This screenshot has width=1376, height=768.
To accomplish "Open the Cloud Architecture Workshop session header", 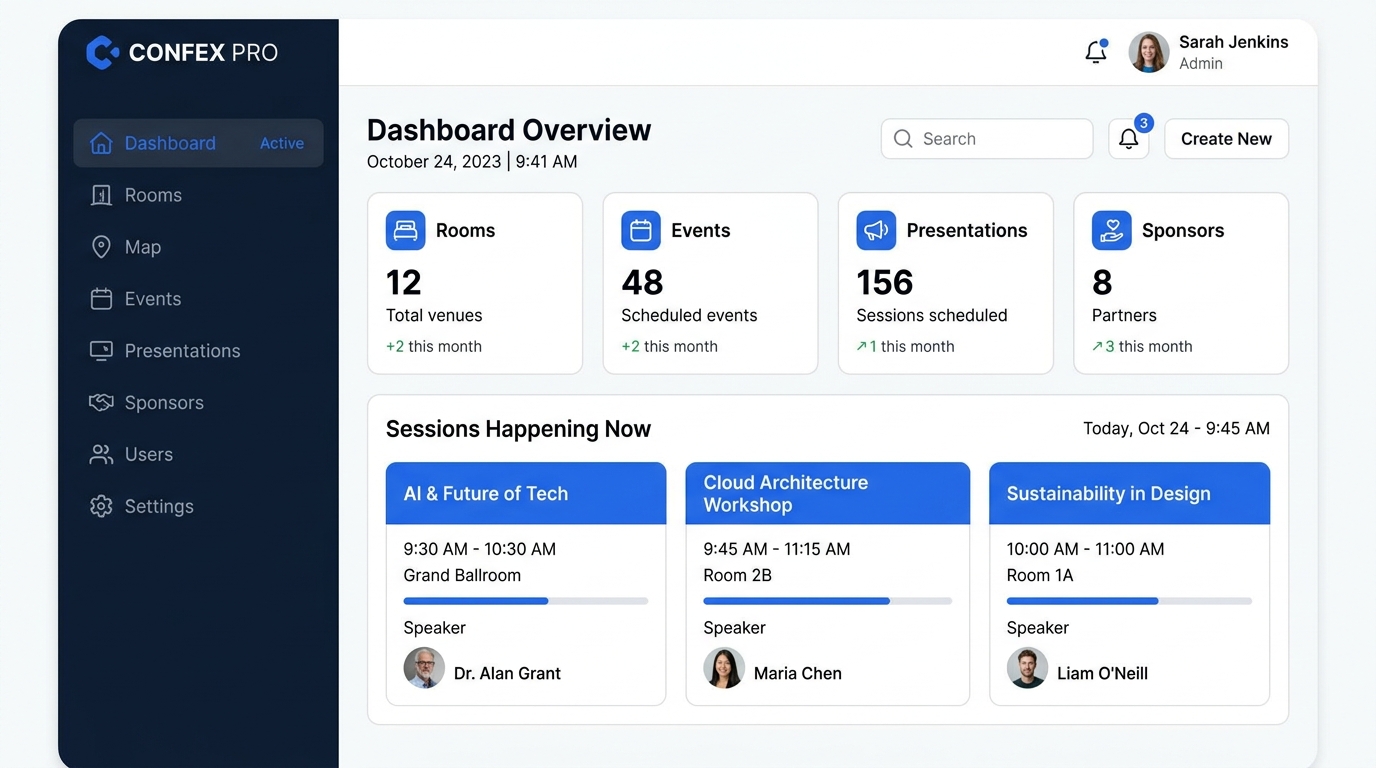I will tap(828, 493).
